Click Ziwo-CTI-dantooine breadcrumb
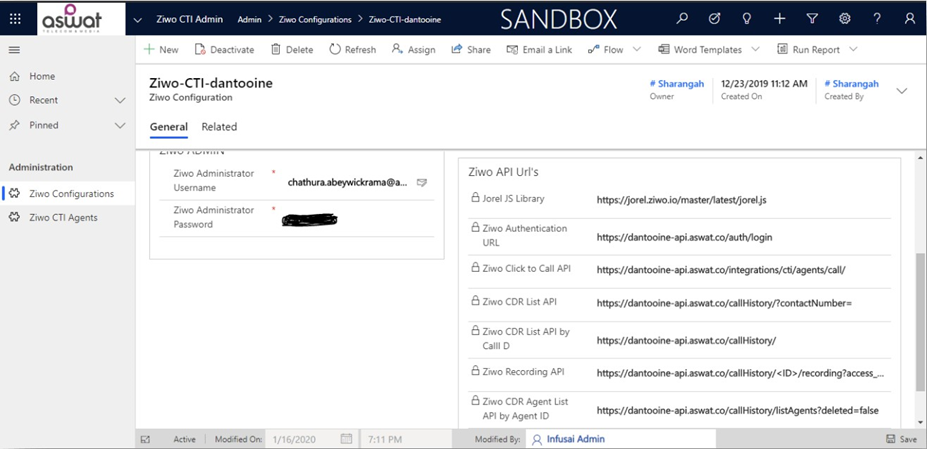The width and height of the screenshot is (927, 449). click(404, 20)
